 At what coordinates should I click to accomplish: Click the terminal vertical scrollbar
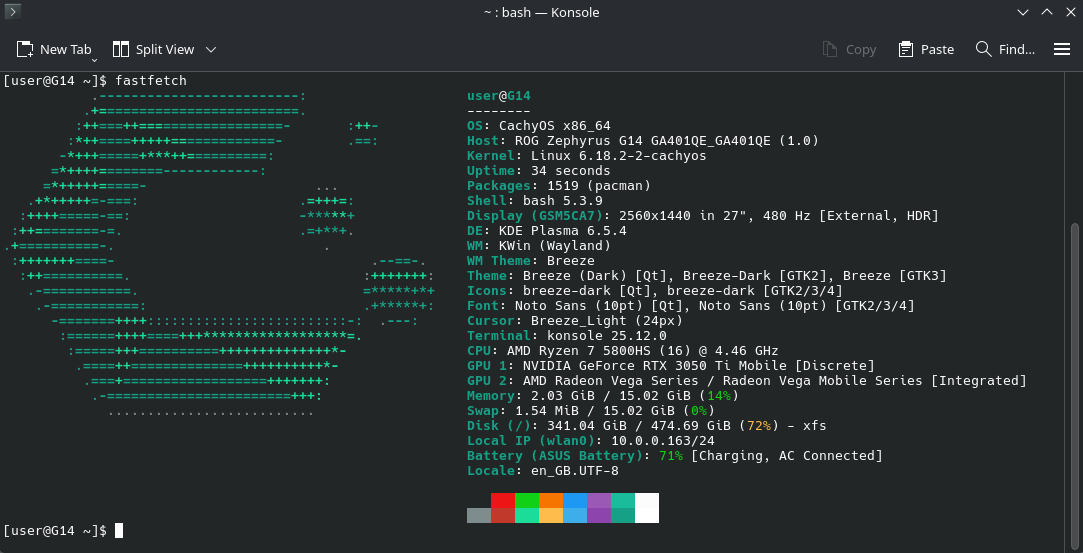tap(1074, 385)
